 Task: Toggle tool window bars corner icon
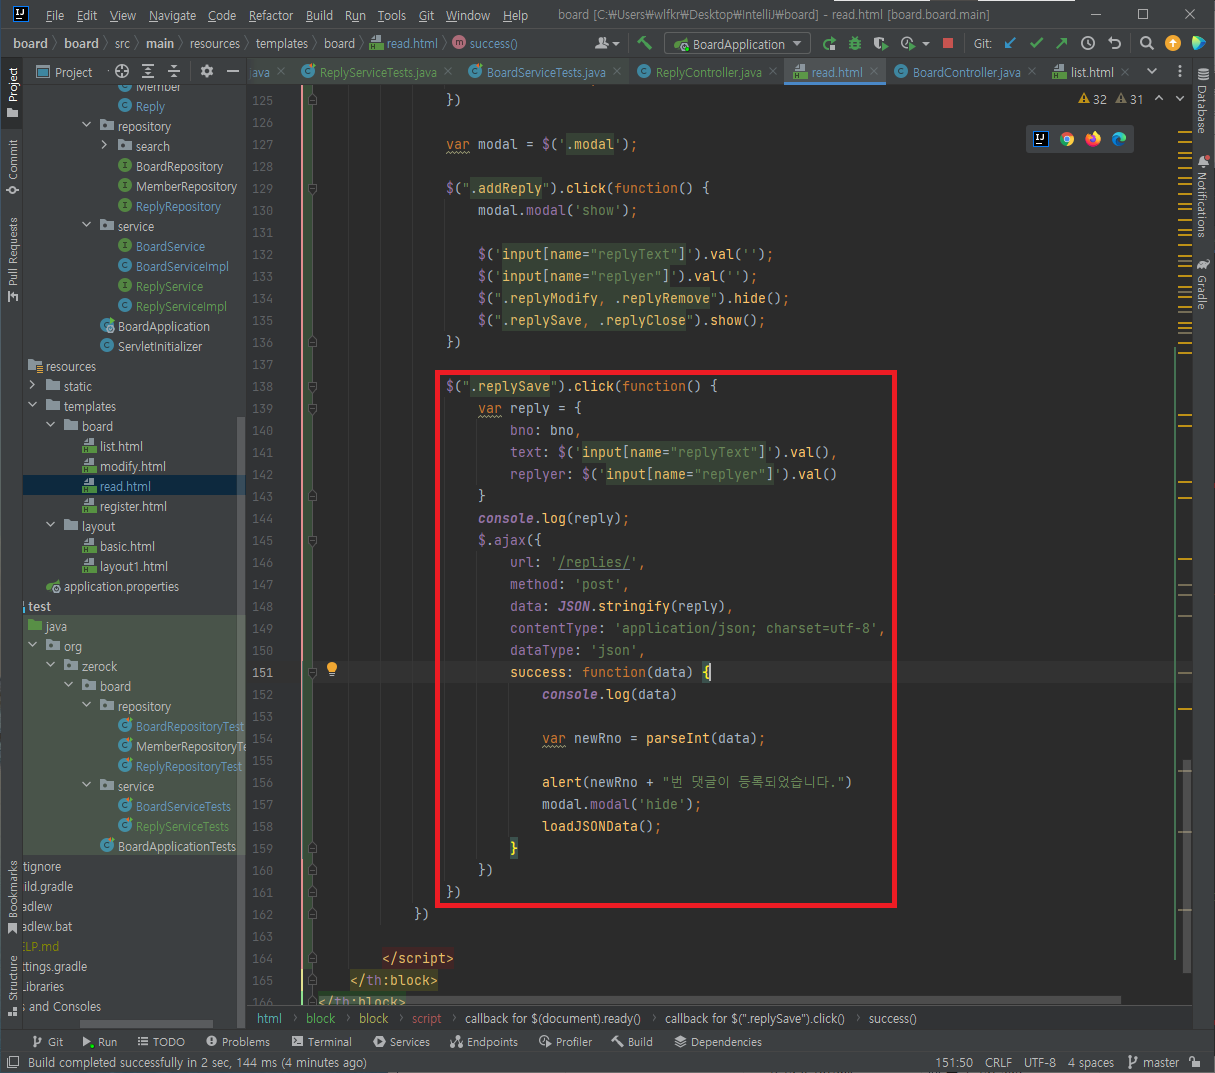click(x=13, y=1062)
